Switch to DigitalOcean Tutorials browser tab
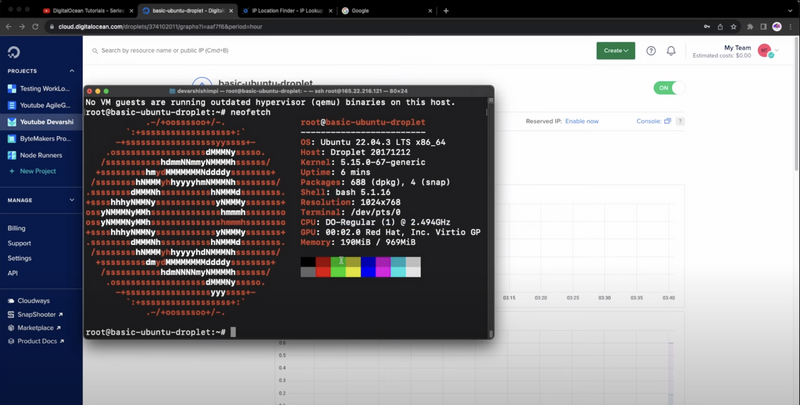The image size is (800, 405). point(88,11)
